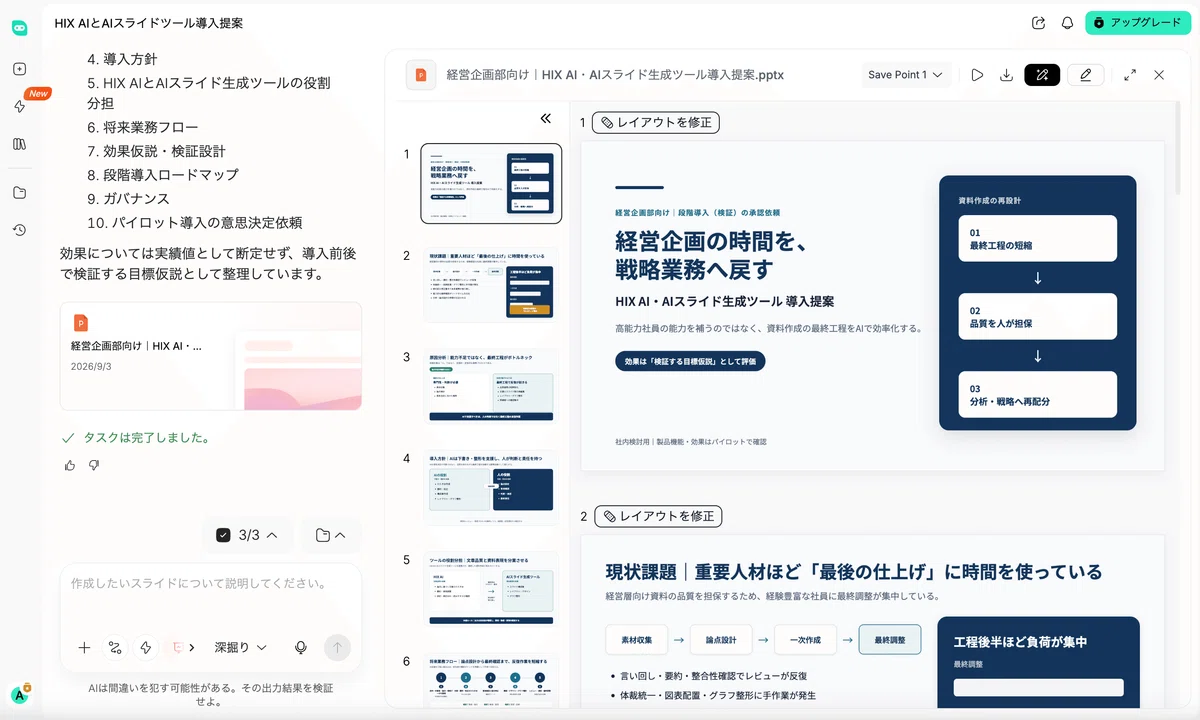Click the share icon in top bar
Screen dimensions: 1200x720
pyautogui.click(x=1038, y=23)
